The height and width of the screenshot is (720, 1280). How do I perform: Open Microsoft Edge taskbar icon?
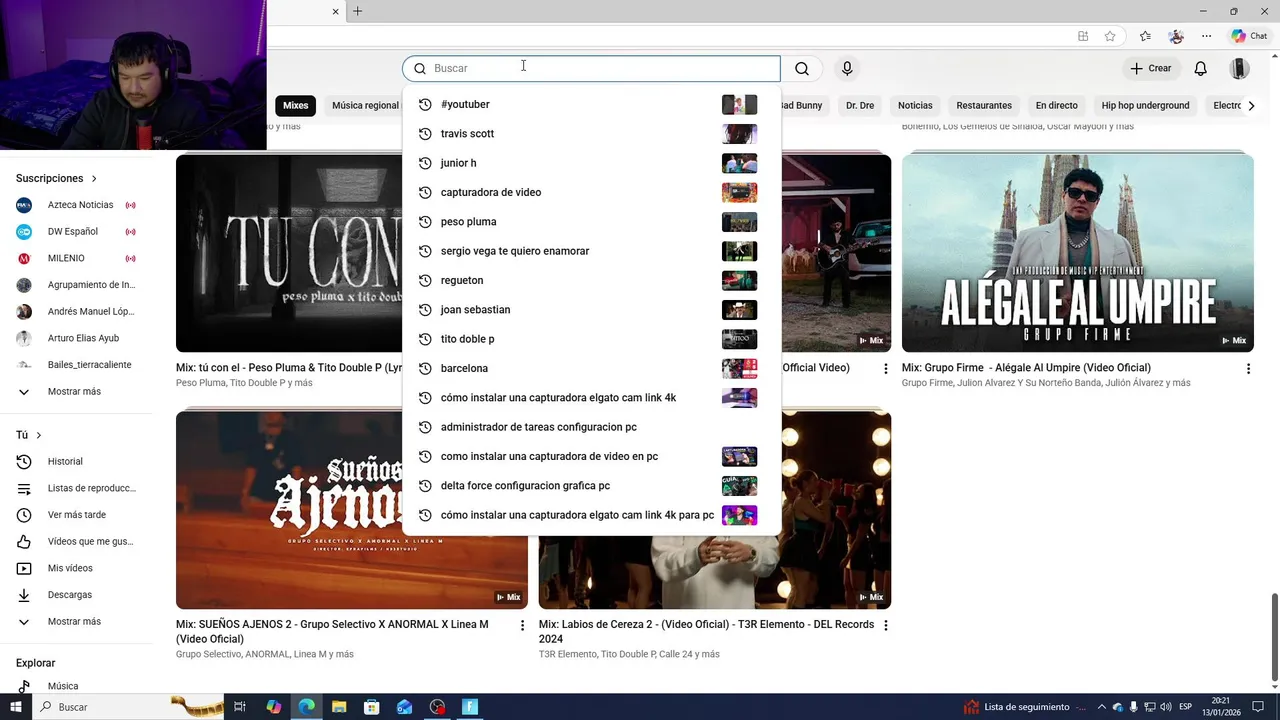click(307, 707)
